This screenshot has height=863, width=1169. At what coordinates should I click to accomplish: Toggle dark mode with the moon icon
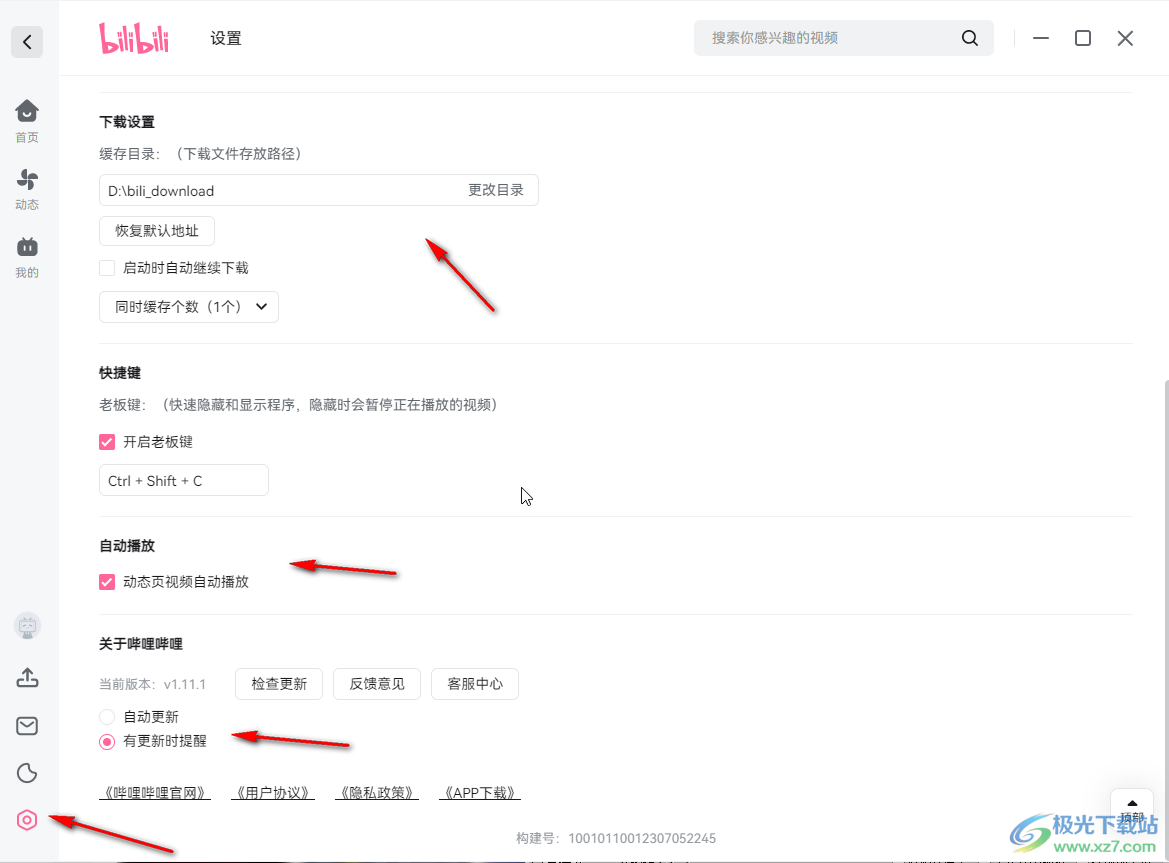click(26, 772)
